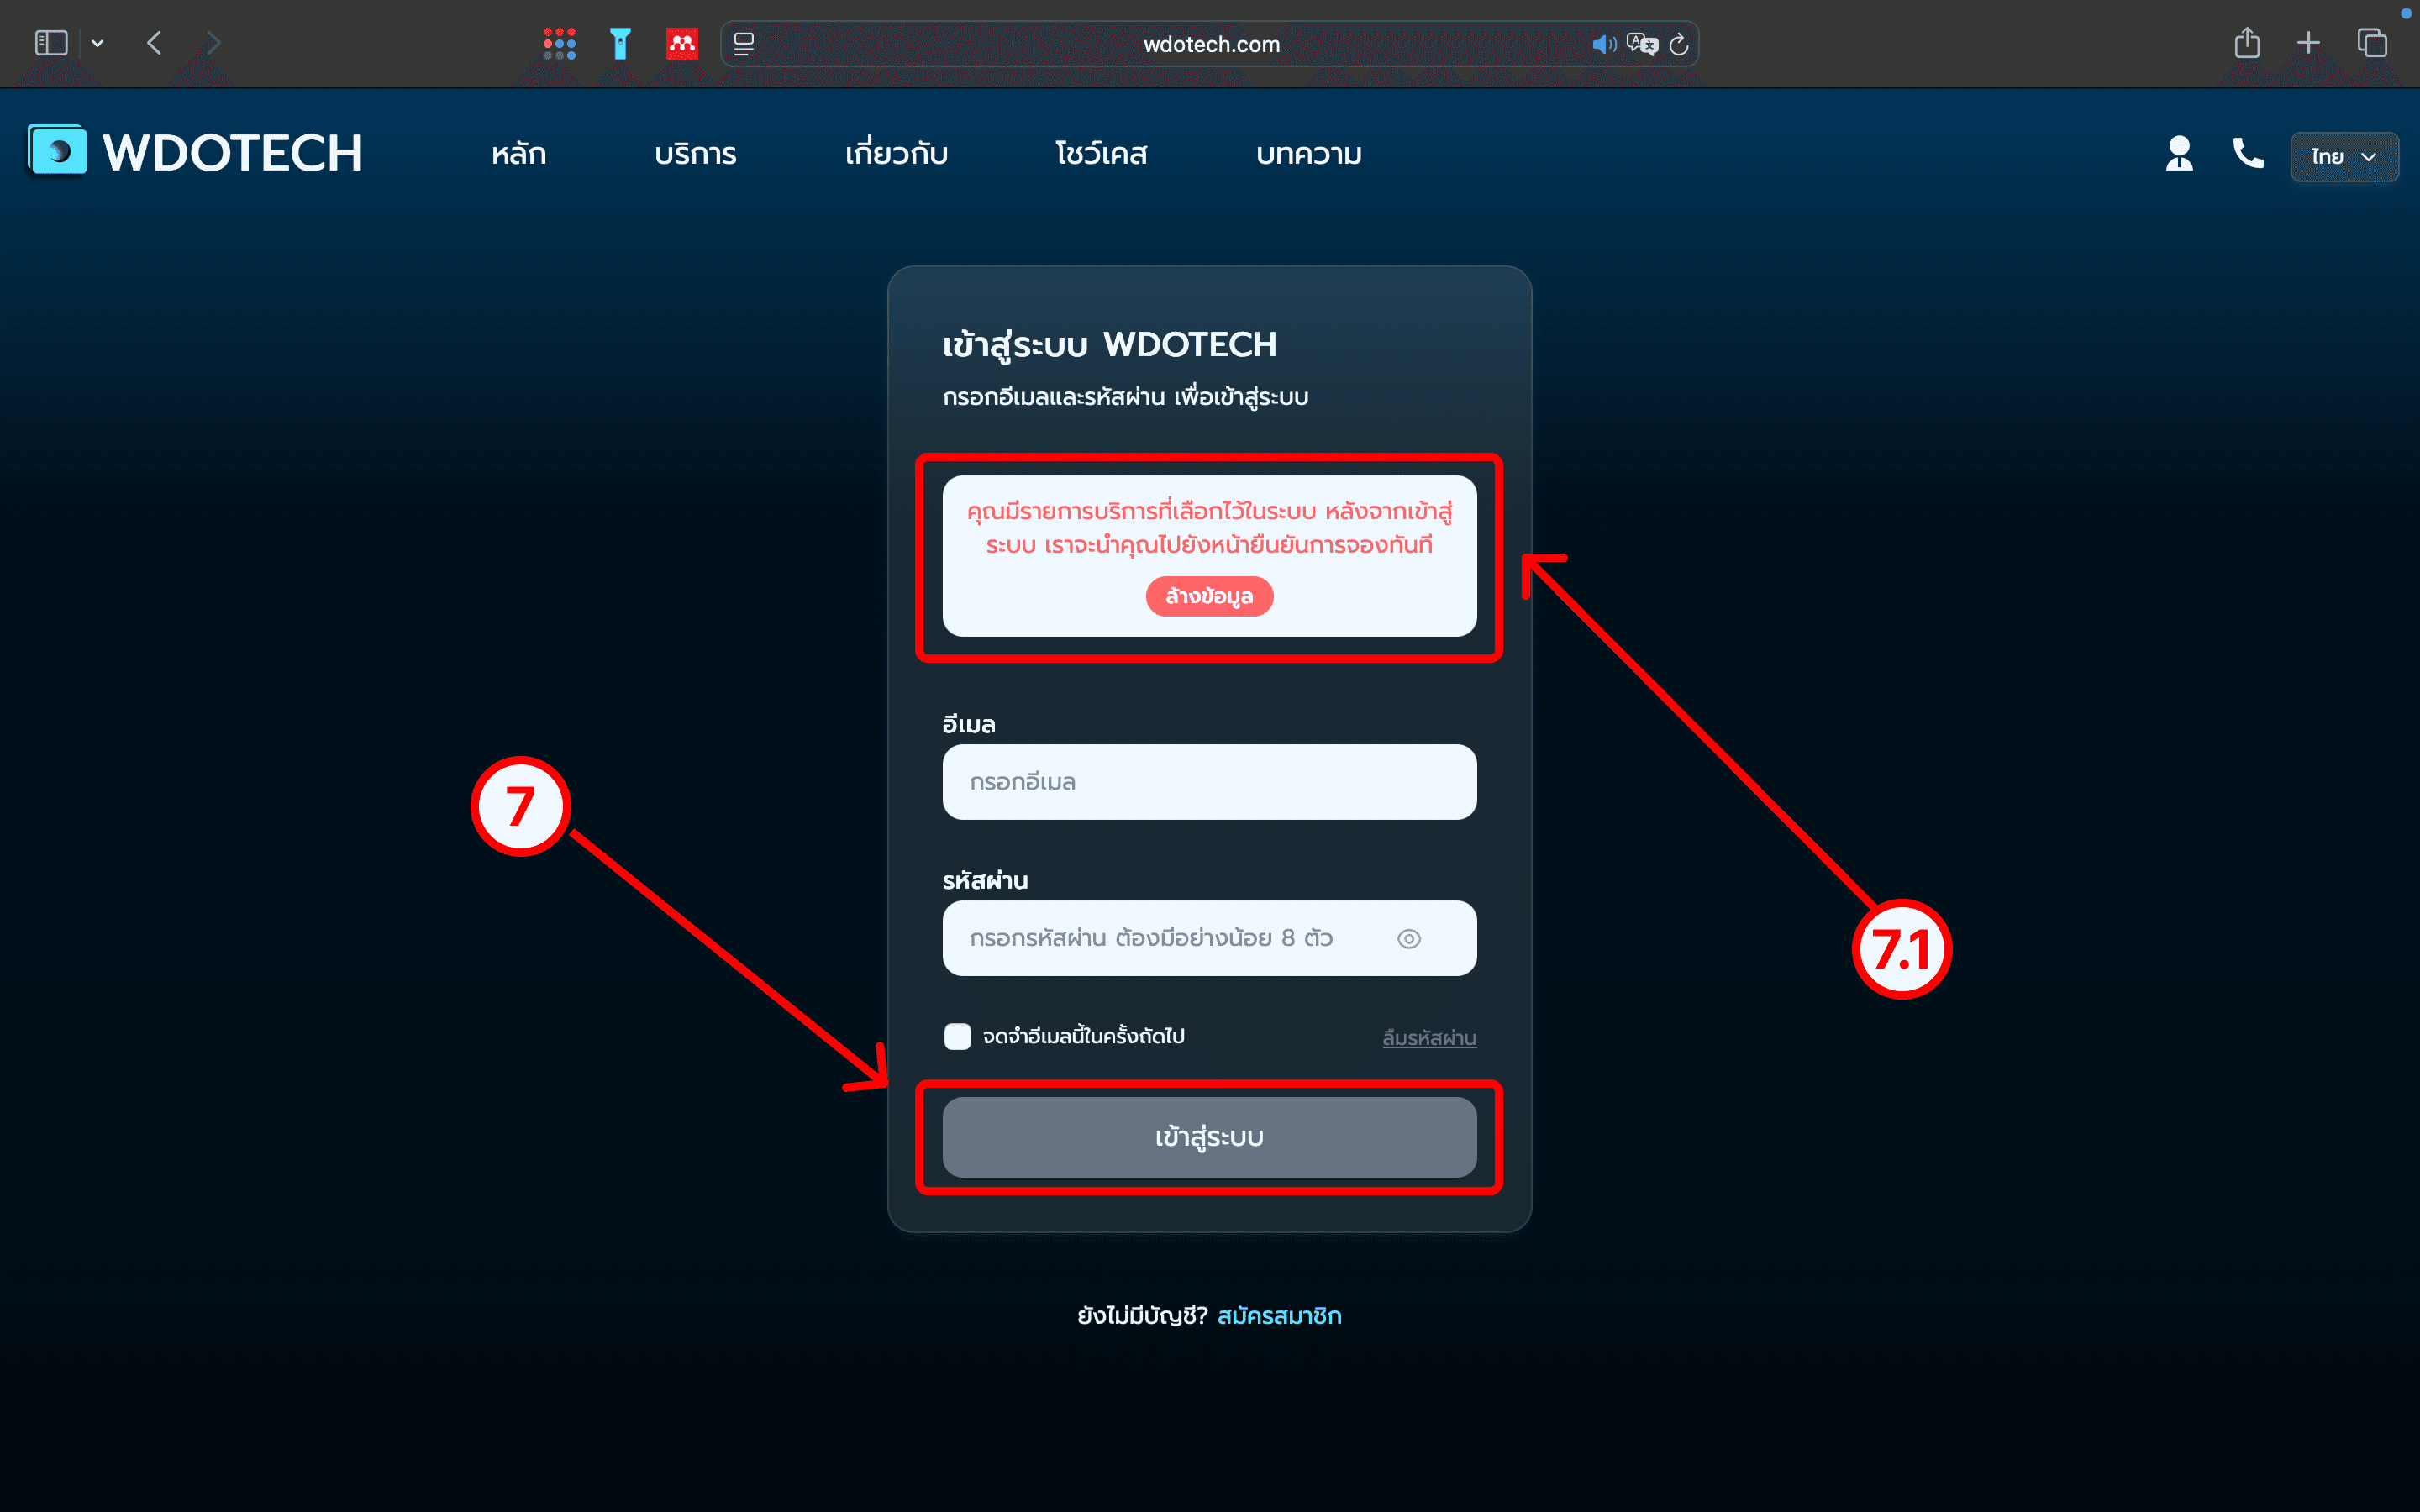2420x1512 pixels.
Task: Open the บริการ menu item
Action: [x=695, y=154]
